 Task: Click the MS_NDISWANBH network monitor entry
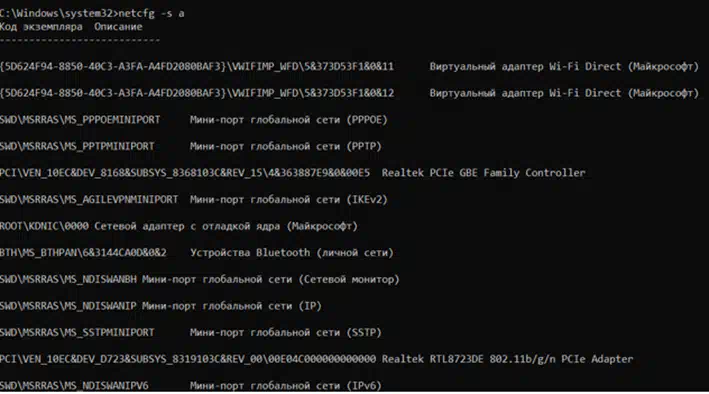coord(68,280)
